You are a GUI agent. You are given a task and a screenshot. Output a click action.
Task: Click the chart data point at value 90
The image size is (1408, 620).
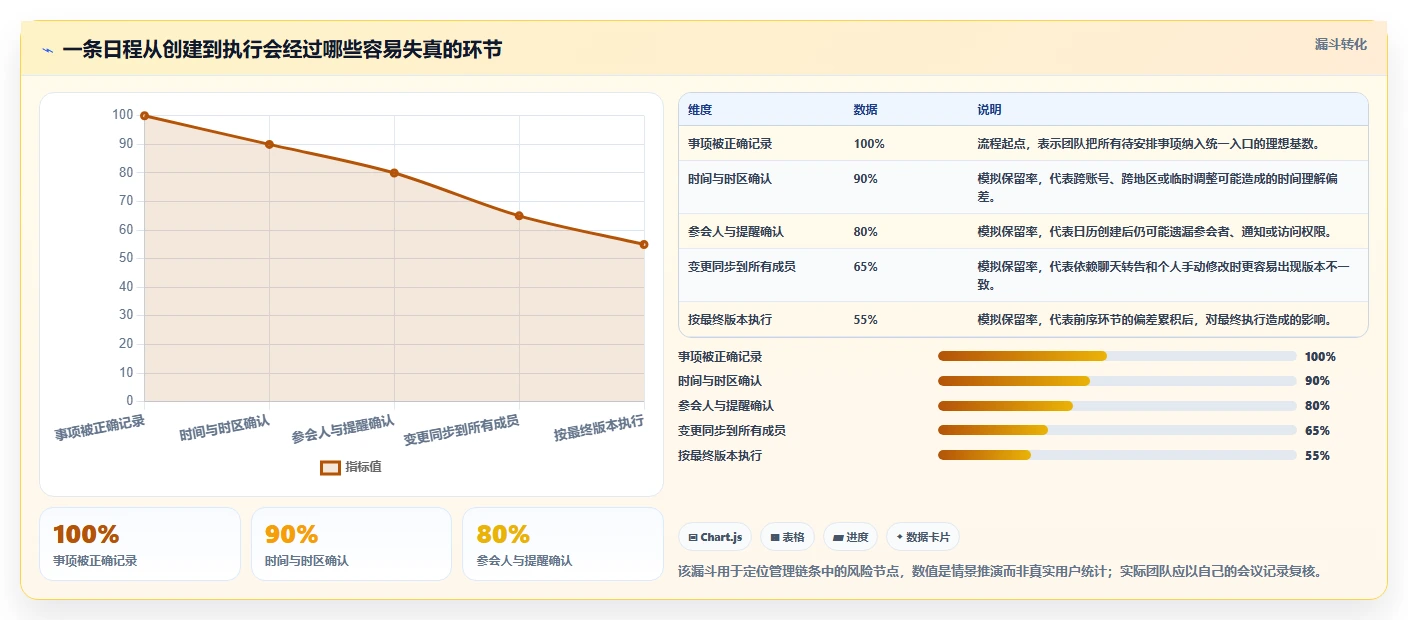click(269, 144)
